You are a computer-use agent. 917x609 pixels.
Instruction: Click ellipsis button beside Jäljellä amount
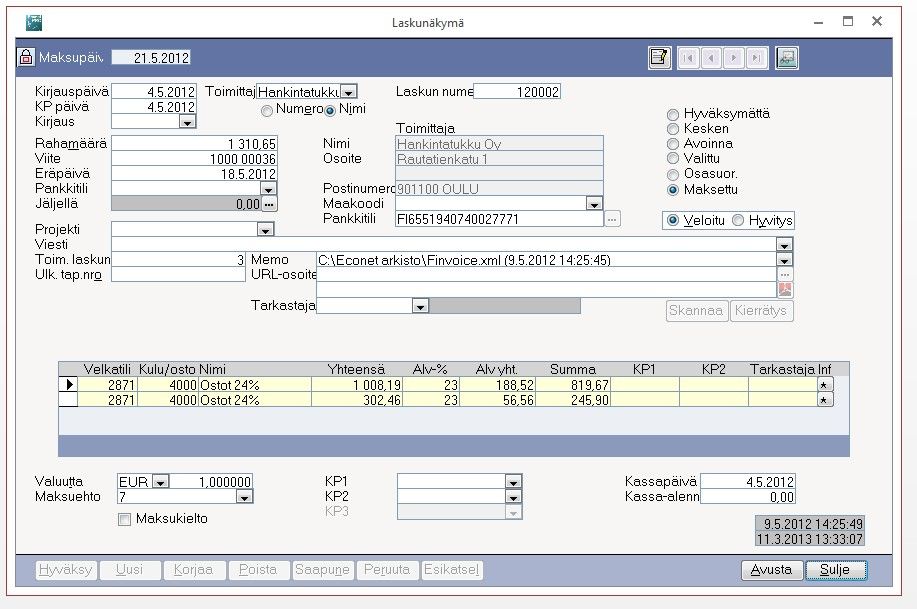click(x=268, y=204)
